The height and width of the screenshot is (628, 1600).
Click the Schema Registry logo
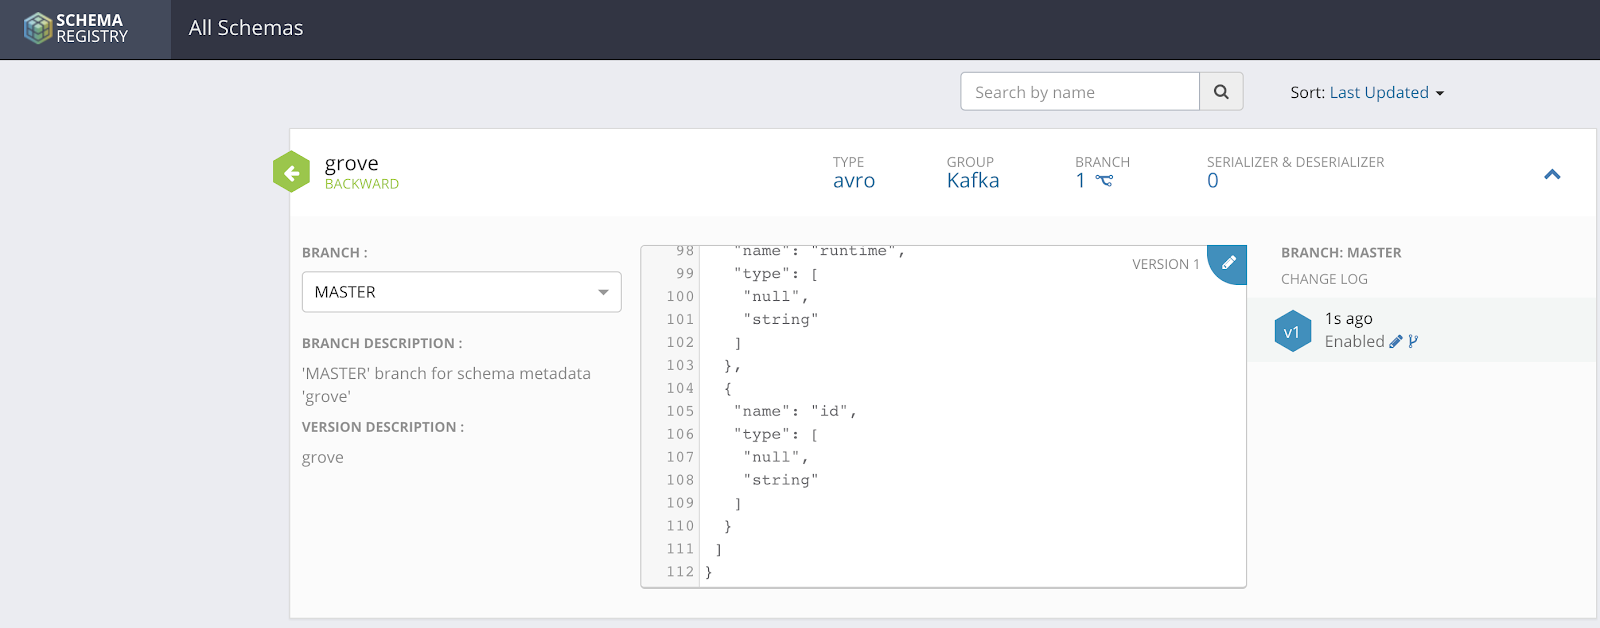point(77,28)
